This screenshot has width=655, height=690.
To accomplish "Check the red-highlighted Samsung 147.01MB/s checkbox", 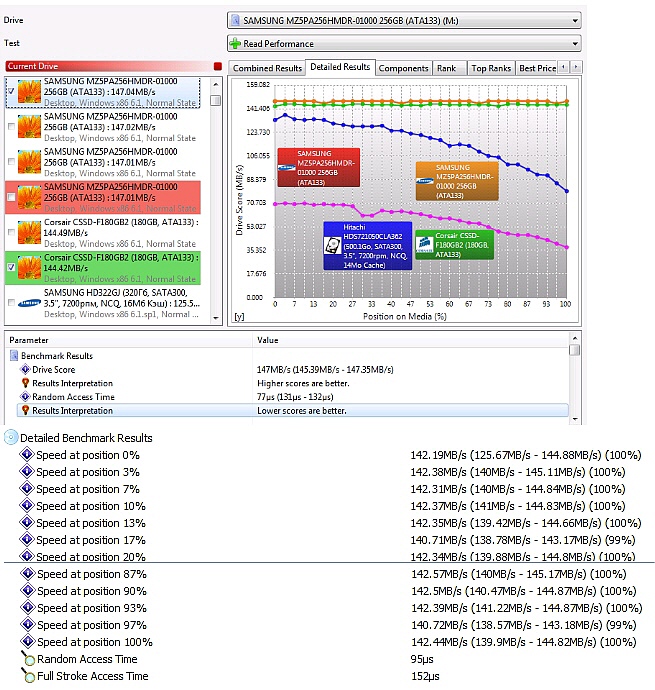I will [x=11, y=197].
